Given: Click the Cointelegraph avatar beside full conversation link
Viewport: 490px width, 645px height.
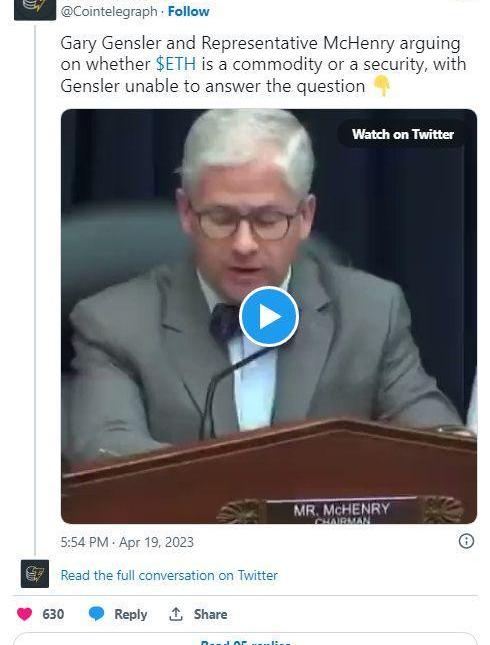Looking at the screenshot, I should coord(35,574).
